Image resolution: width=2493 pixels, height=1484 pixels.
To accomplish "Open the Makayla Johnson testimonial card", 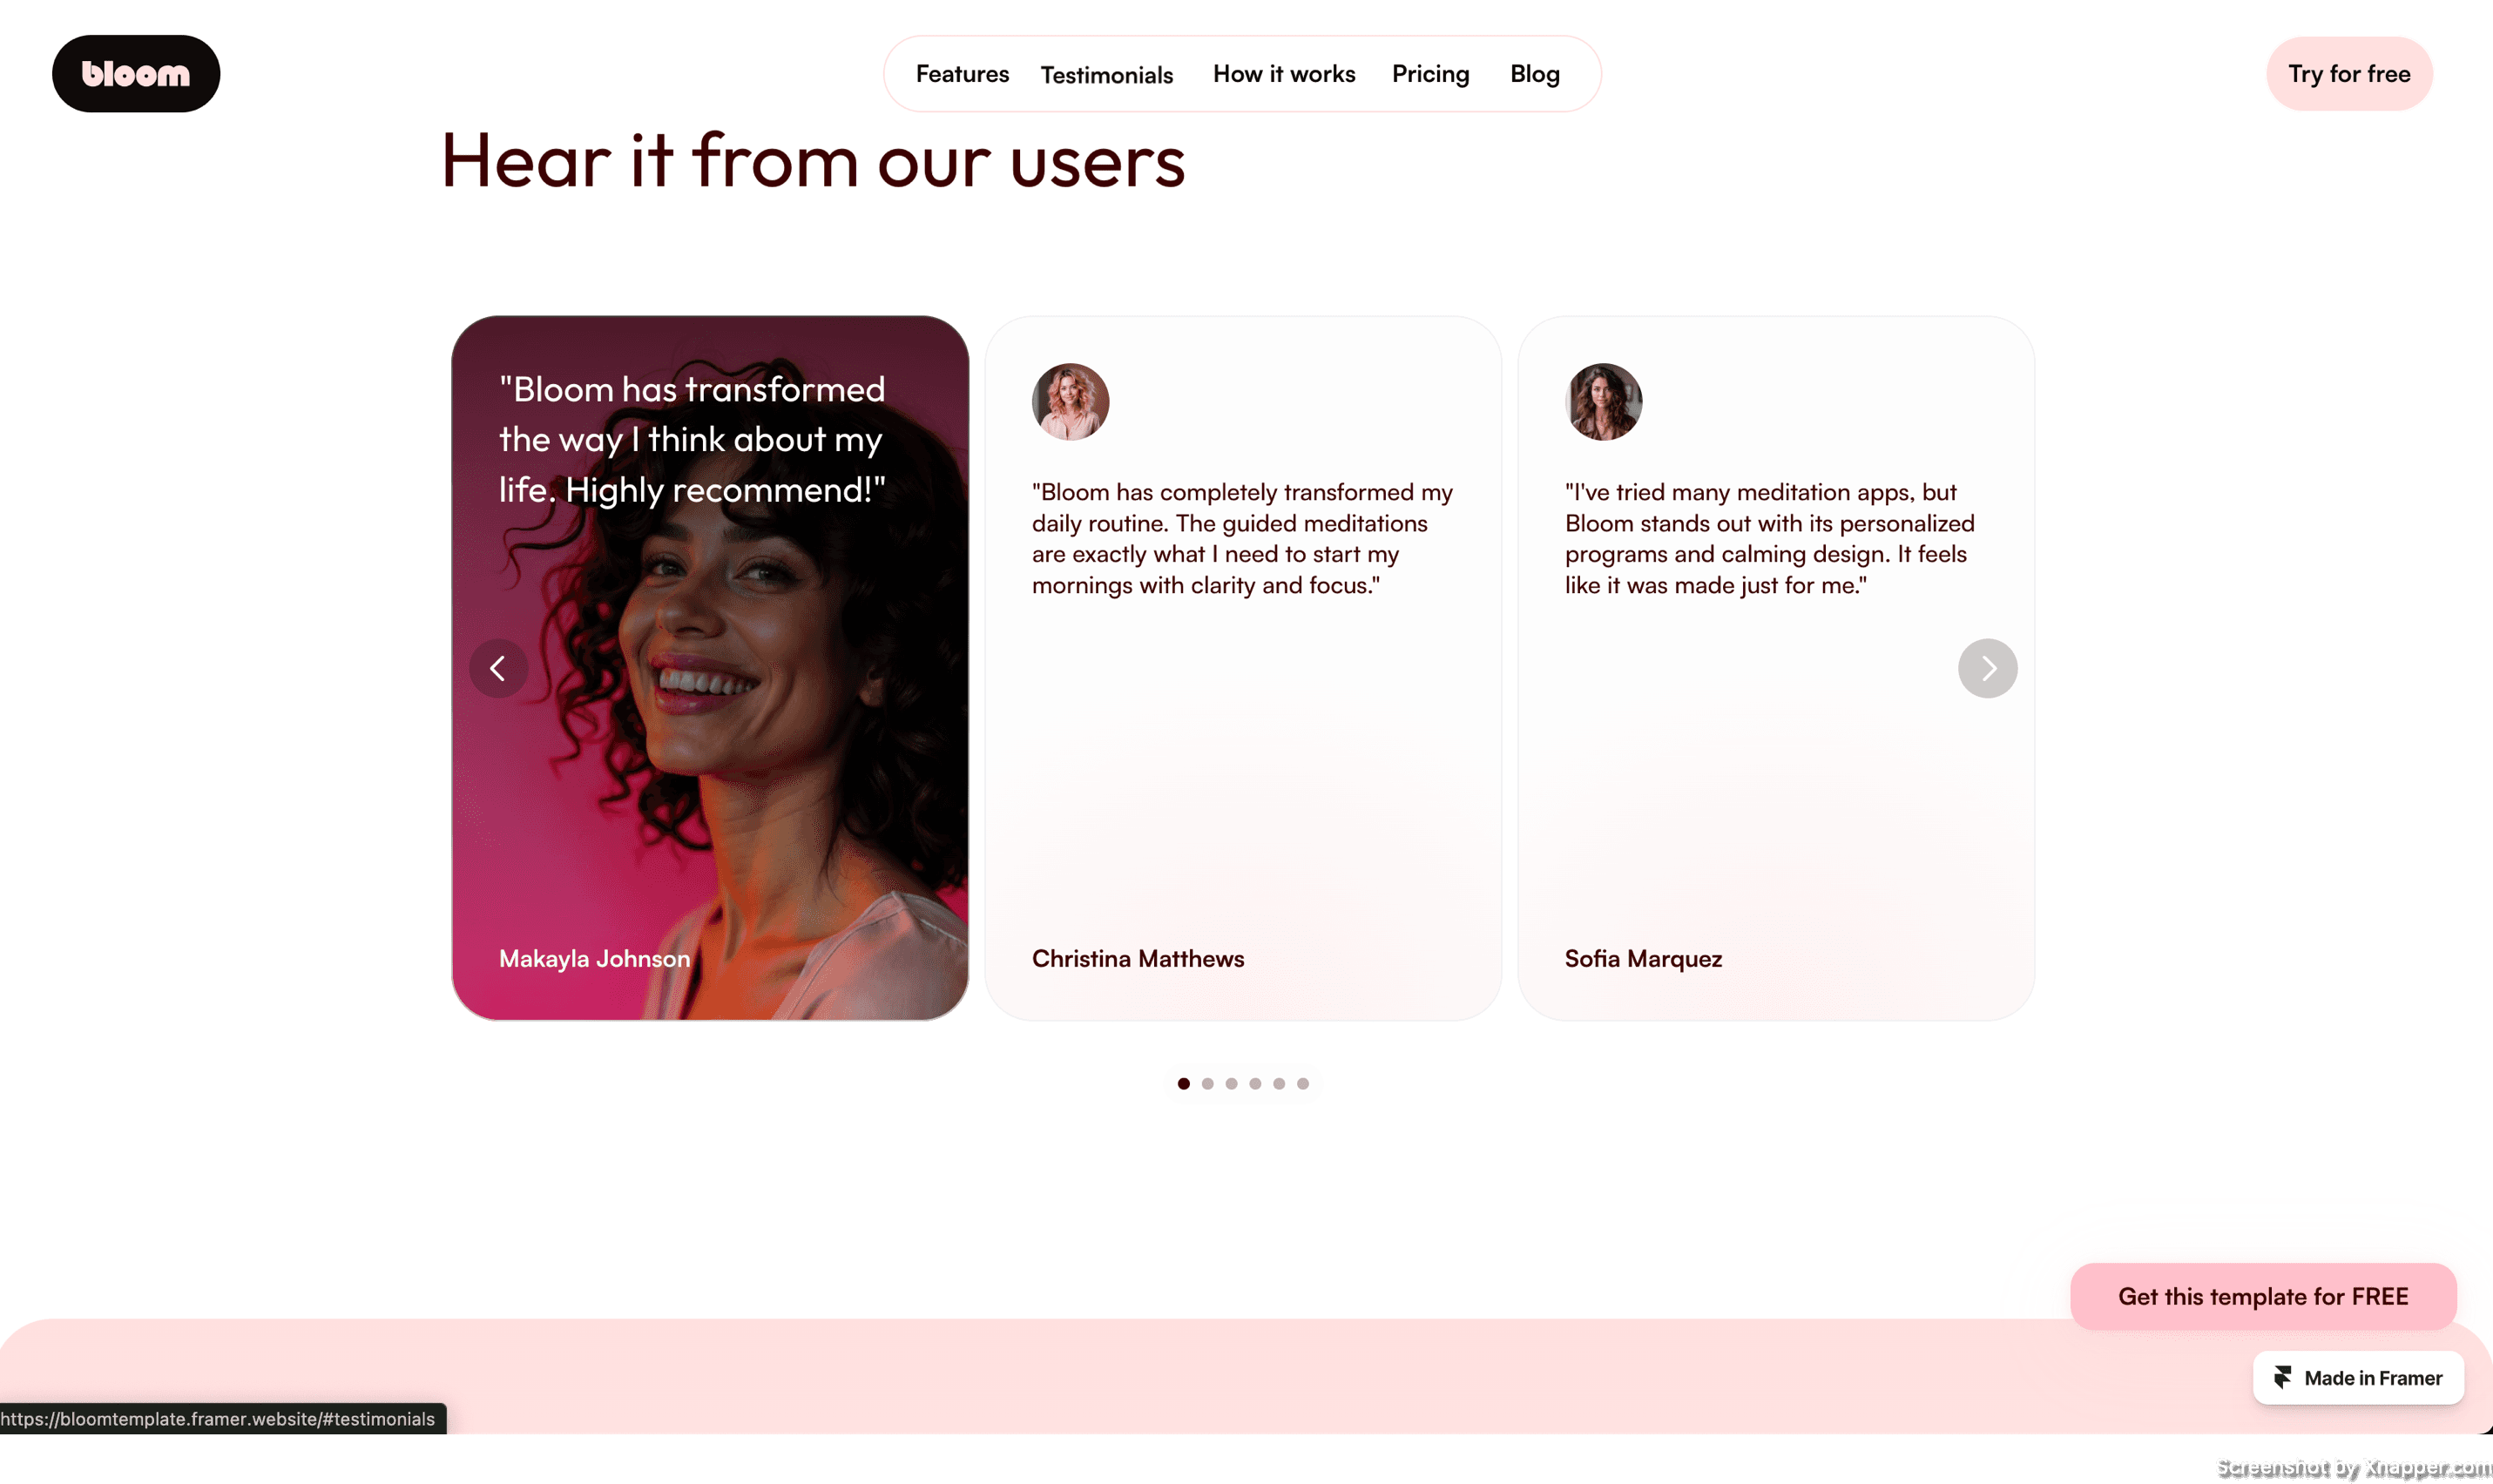I will pyautogui.click(x=710, y=668).
